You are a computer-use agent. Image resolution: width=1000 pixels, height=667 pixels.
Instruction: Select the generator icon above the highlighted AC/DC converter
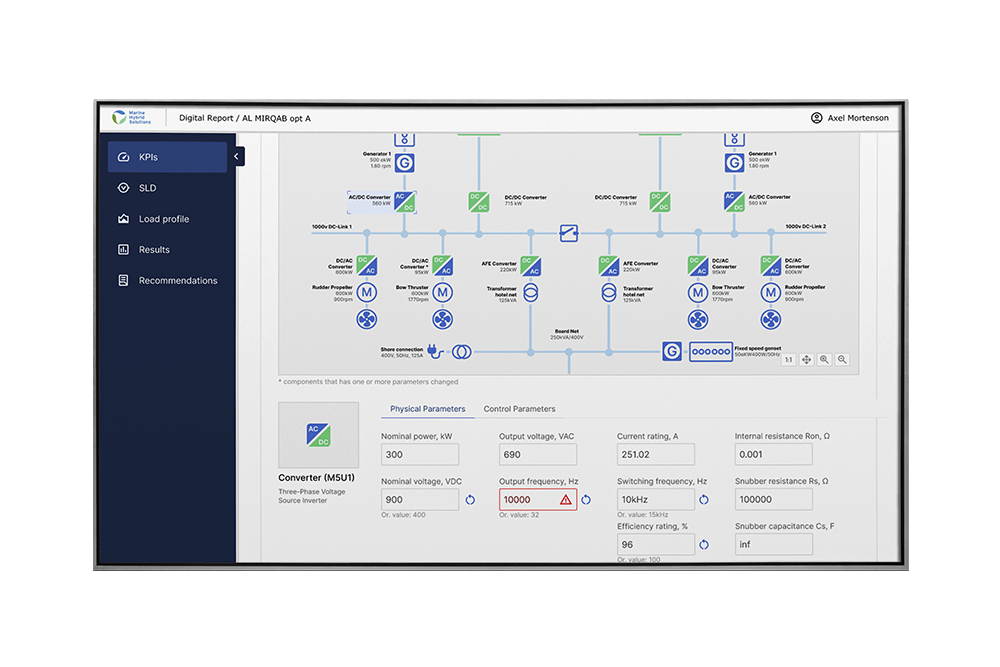coord(404,163)
